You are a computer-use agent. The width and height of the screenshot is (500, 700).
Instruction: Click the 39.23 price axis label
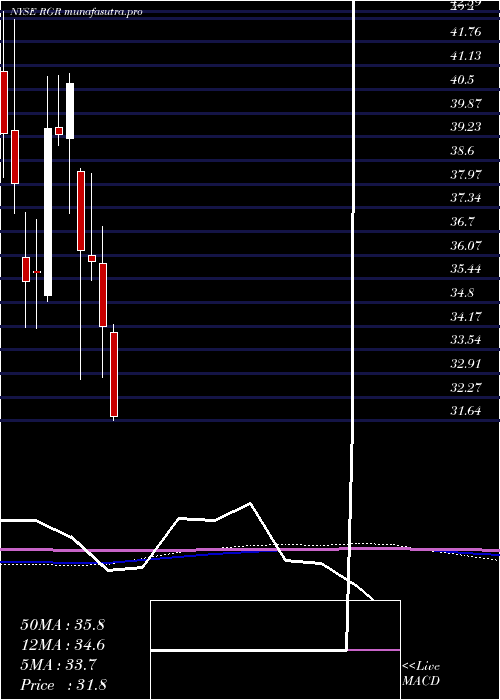[466, 127]
